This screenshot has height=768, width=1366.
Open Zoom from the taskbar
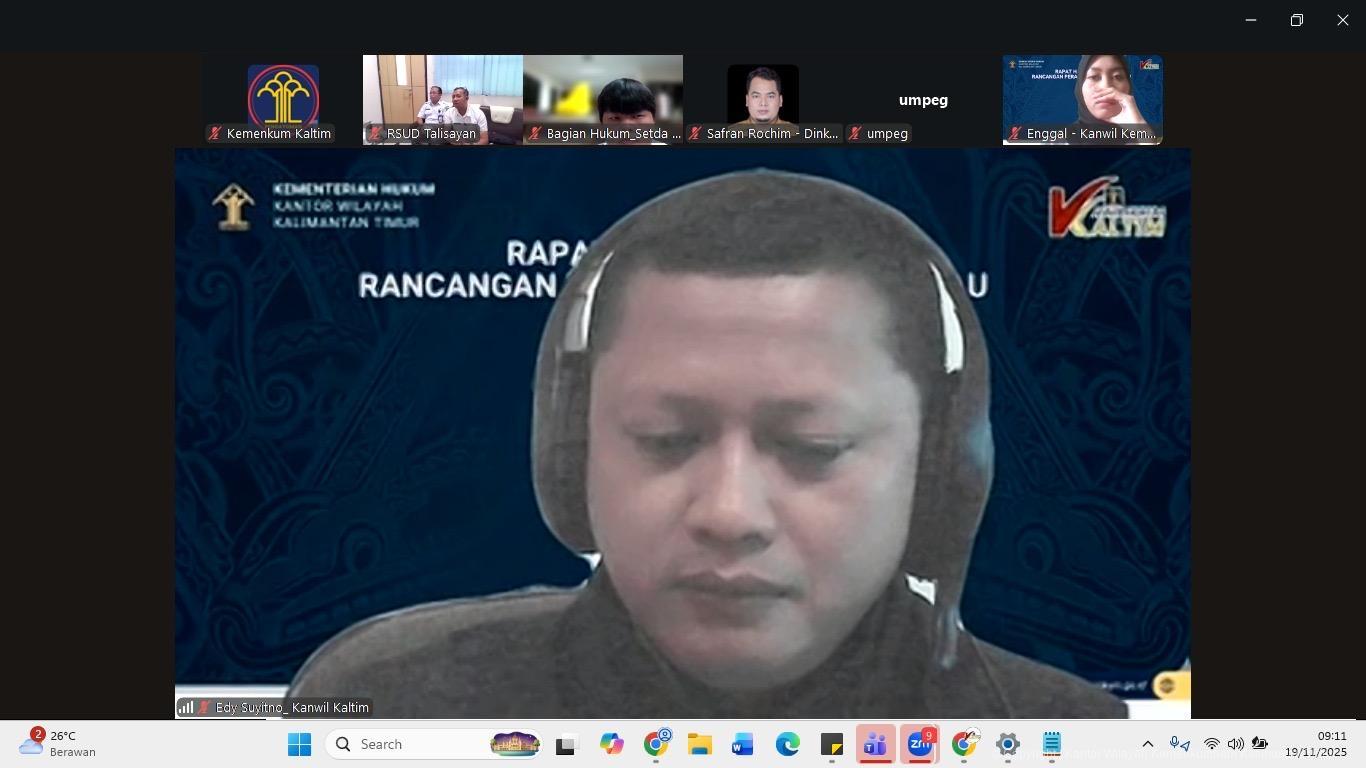(x=919, y=744)
